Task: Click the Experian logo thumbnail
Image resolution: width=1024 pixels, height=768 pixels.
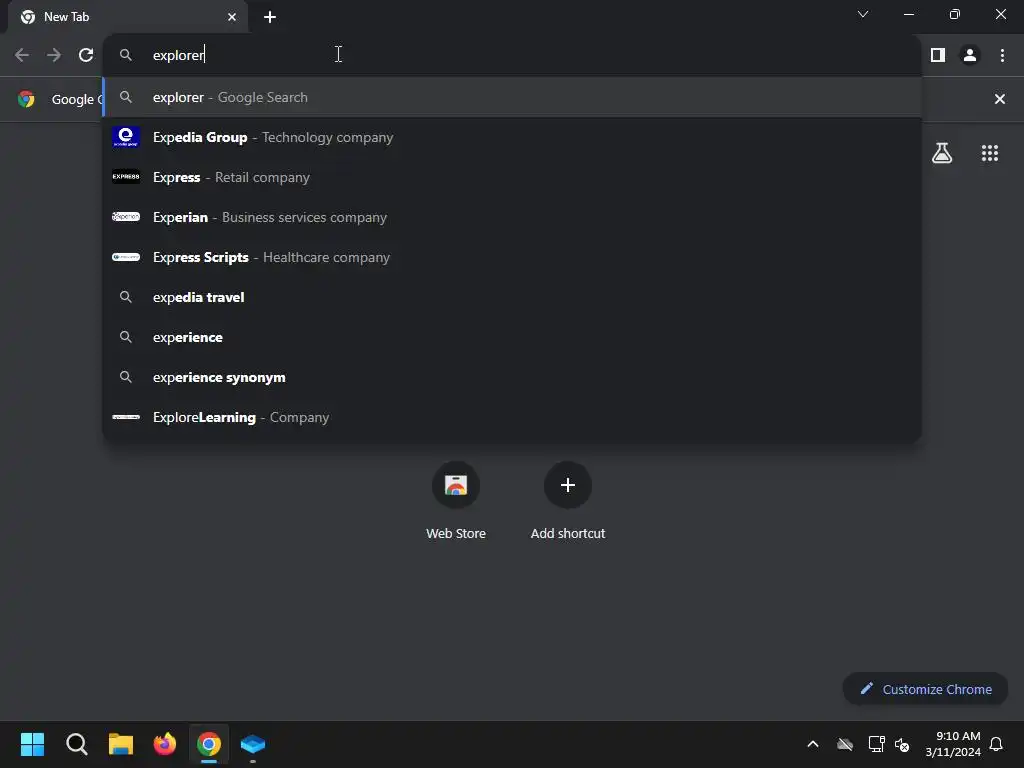Action: click(126, 217)
